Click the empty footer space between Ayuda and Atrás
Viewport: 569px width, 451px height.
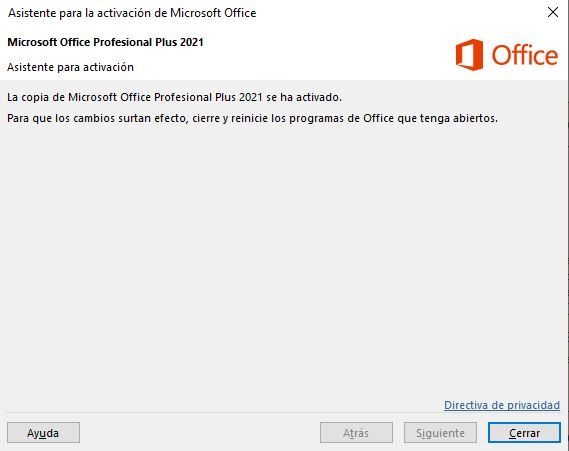(x=200, y=432)
